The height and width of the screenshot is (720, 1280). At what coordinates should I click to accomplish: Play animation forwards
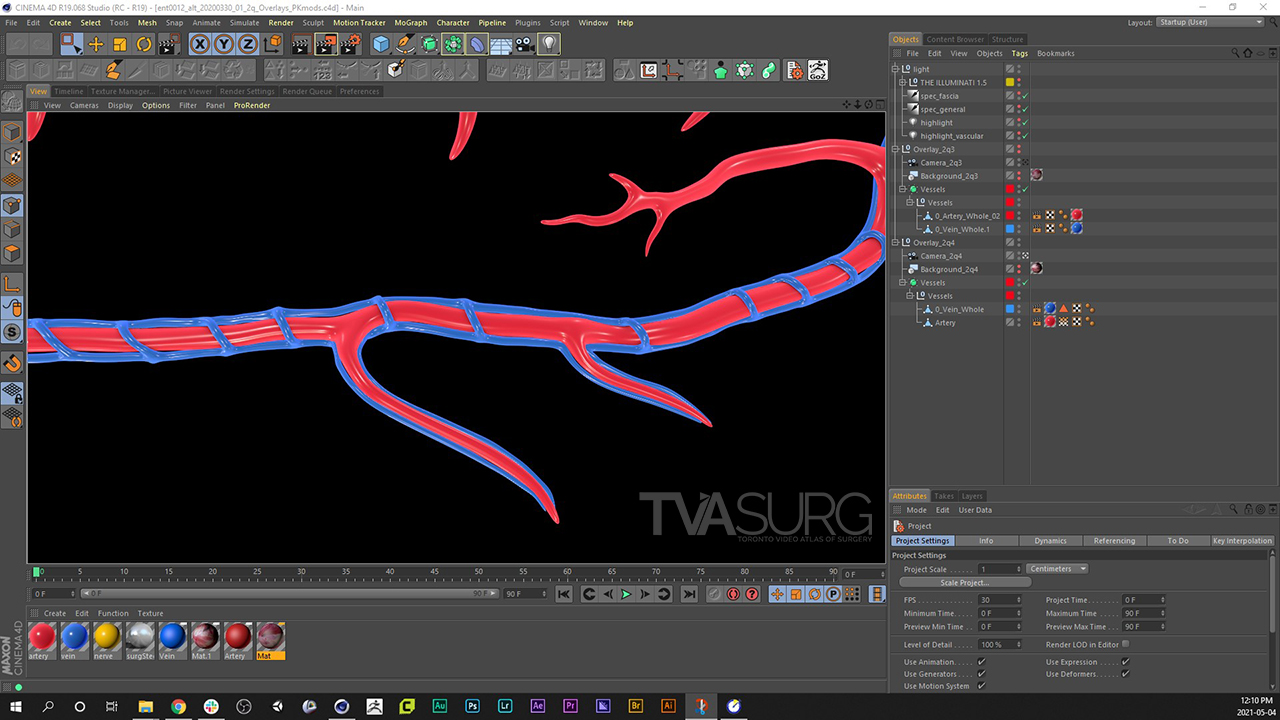click(626, 594)
